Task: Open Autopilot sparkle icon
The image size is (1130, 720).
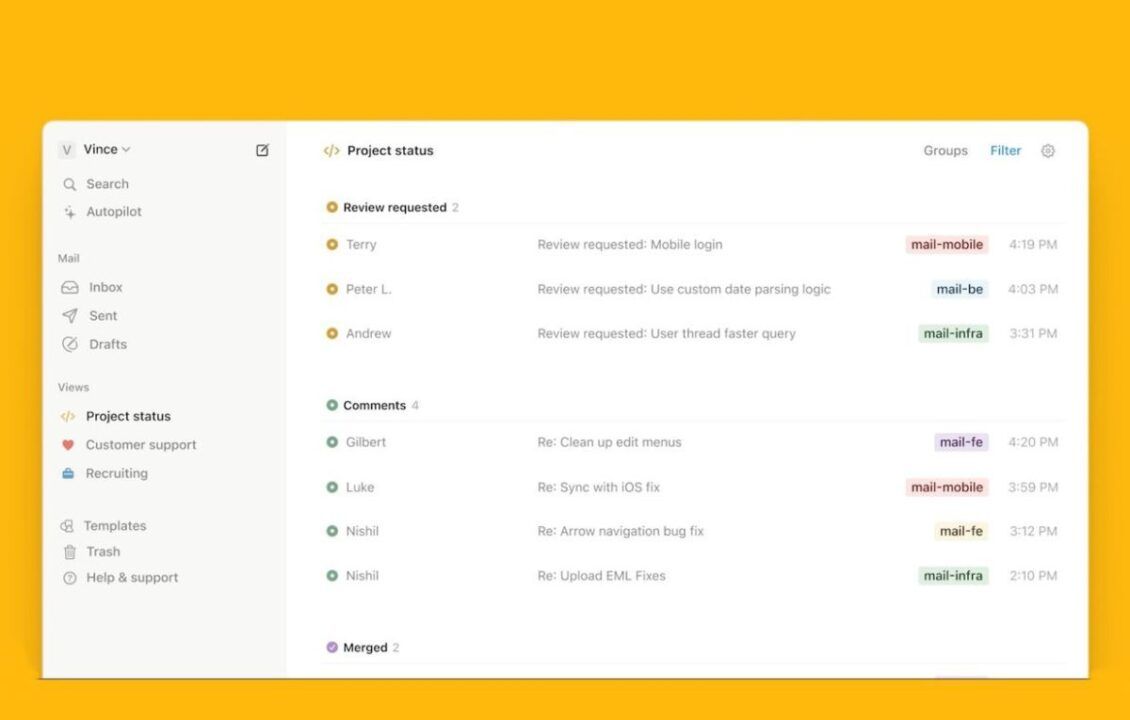Action: pyautogui.click(x=69, y=212)
